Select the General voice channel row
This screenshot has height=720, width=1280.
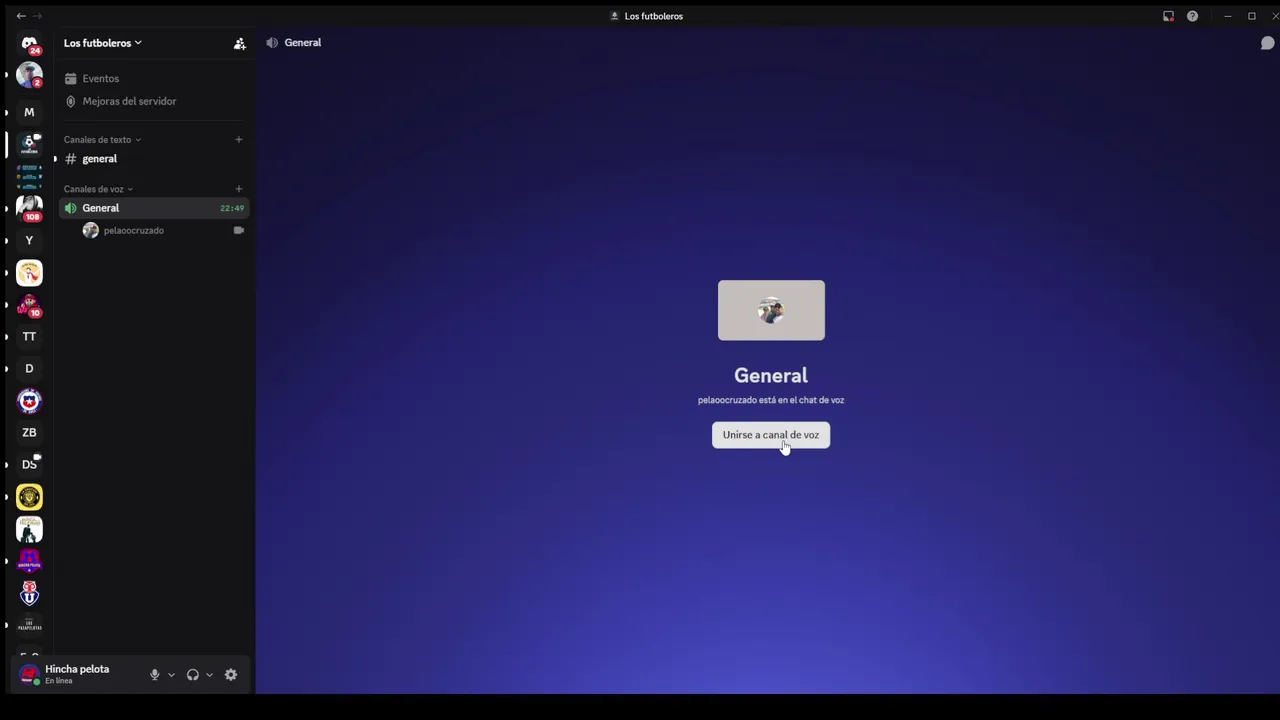[x=154, y=208]
